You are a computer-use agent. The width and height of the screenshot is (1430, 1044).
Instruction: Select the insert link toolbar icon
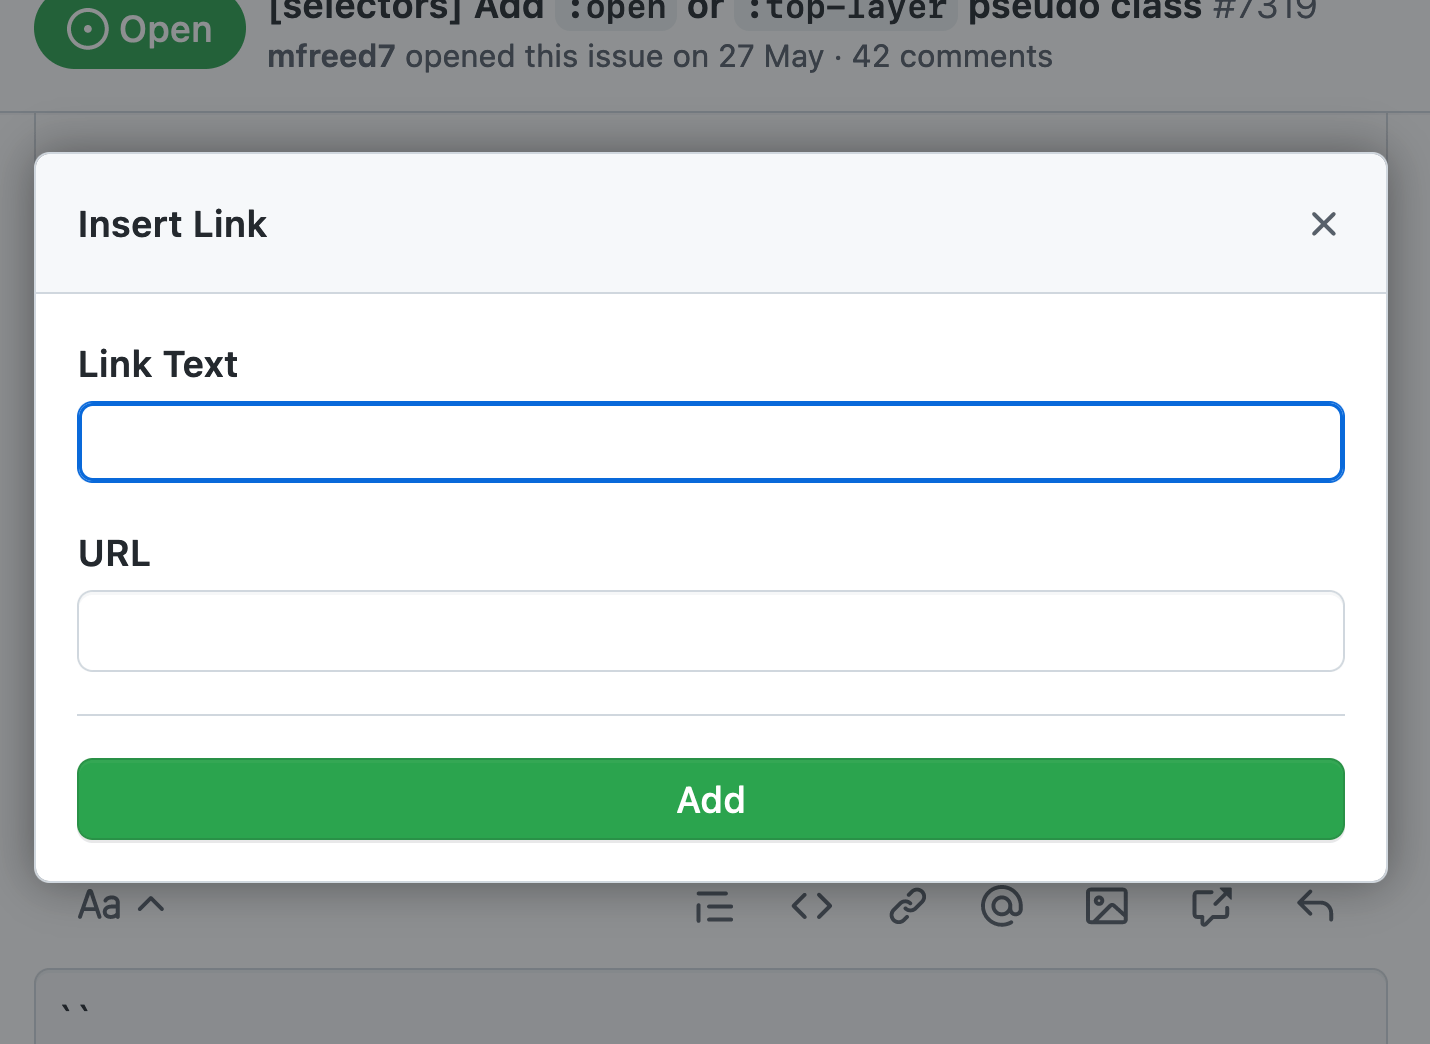click(x=906, y=906)
